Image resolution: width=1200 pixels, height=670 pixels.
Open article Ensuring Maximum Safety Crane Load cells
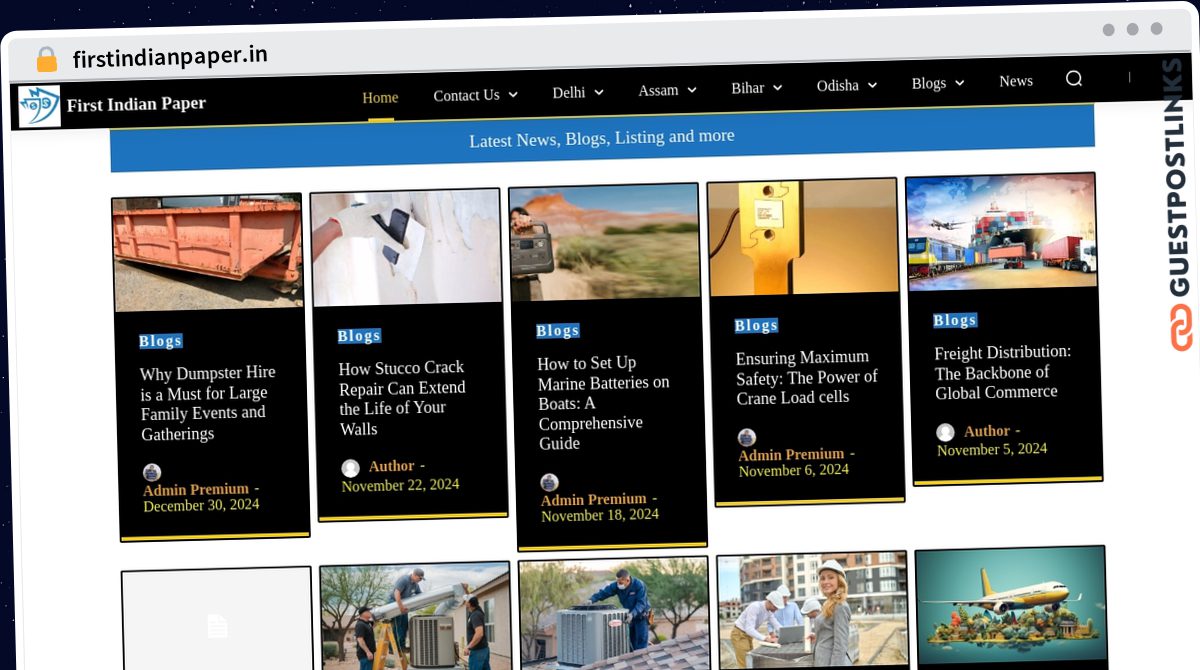(x=806, y=377)
